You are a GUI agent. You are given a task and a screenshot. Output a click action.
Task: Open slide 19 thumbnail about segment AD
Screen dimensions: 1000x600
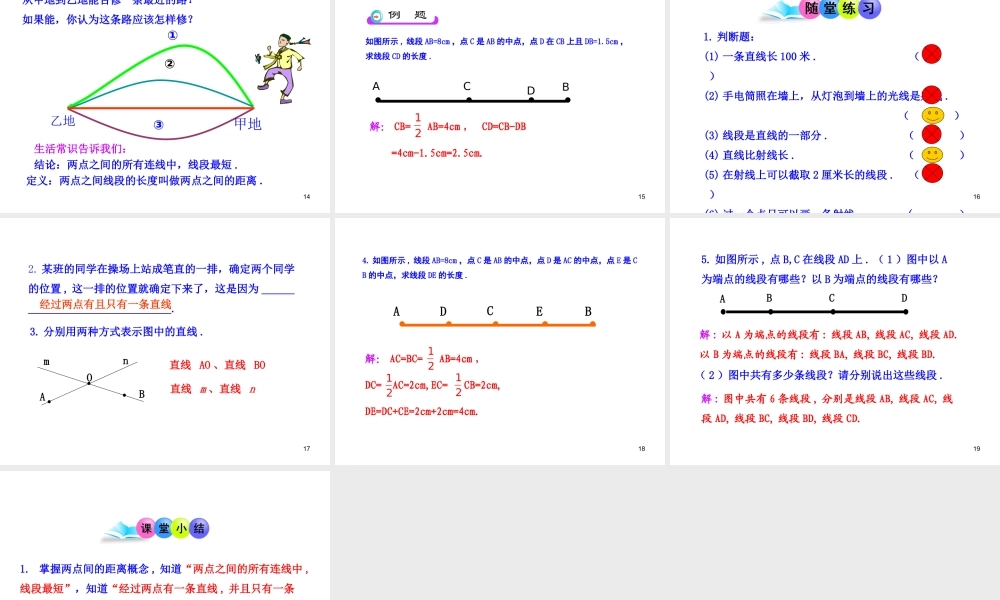tap(835, 341)
